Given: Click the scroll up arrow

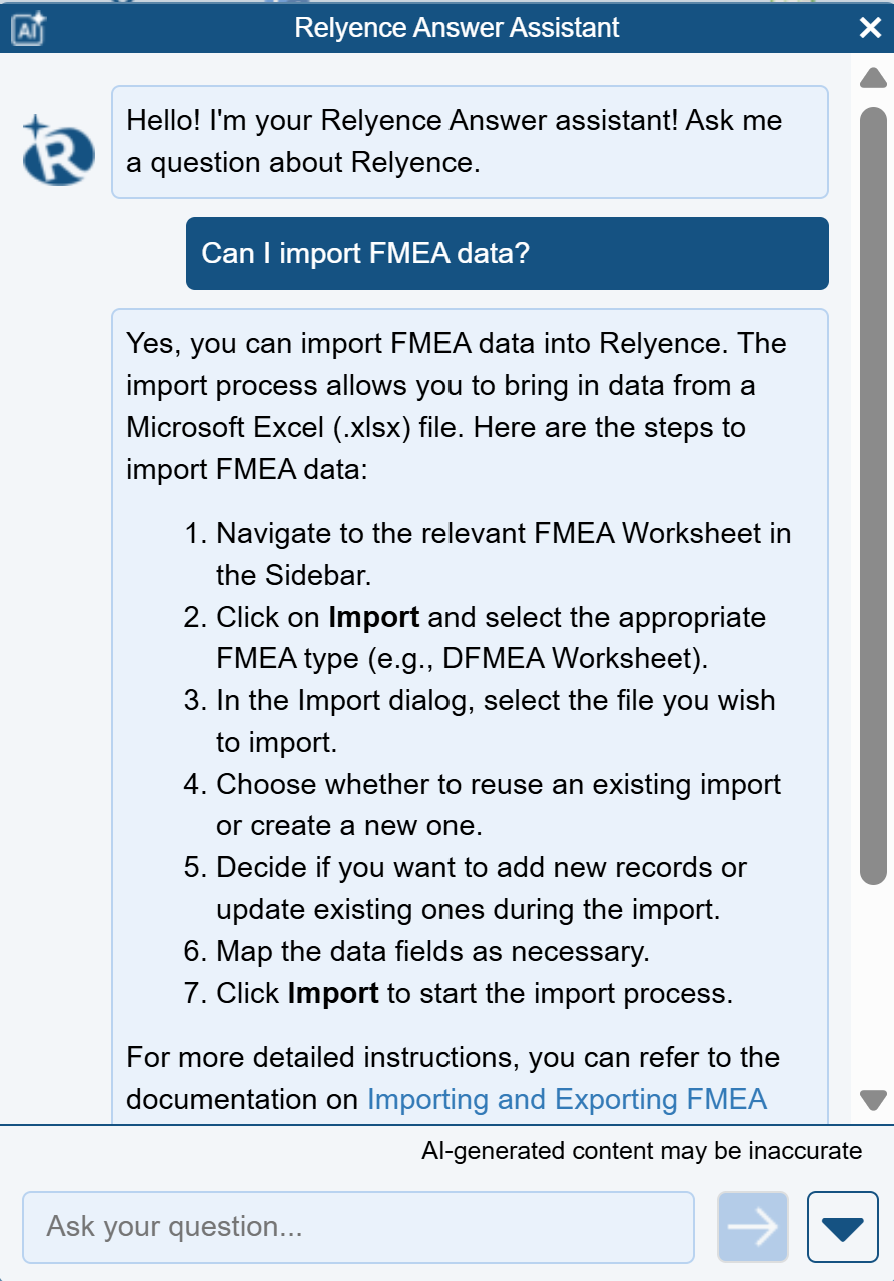Looking at the screenshot, I should pos(873,78).
